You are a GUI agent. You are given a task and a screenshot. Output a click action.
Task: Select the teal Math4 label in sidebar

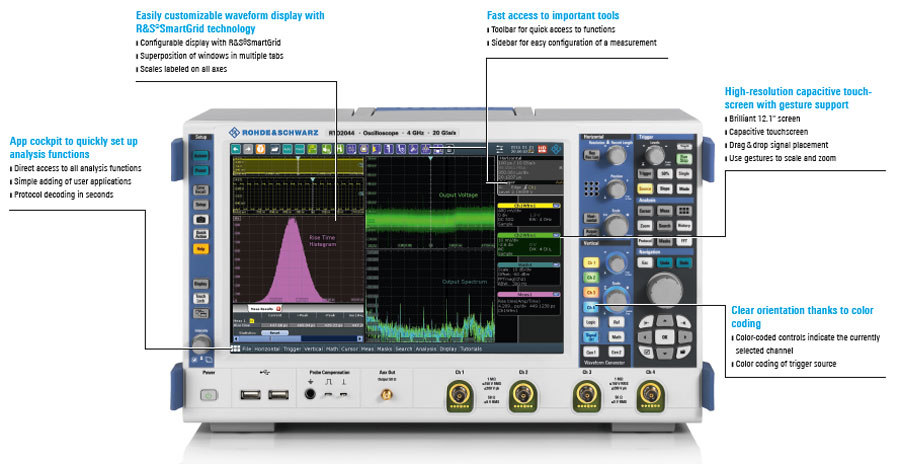pos(529,265)
